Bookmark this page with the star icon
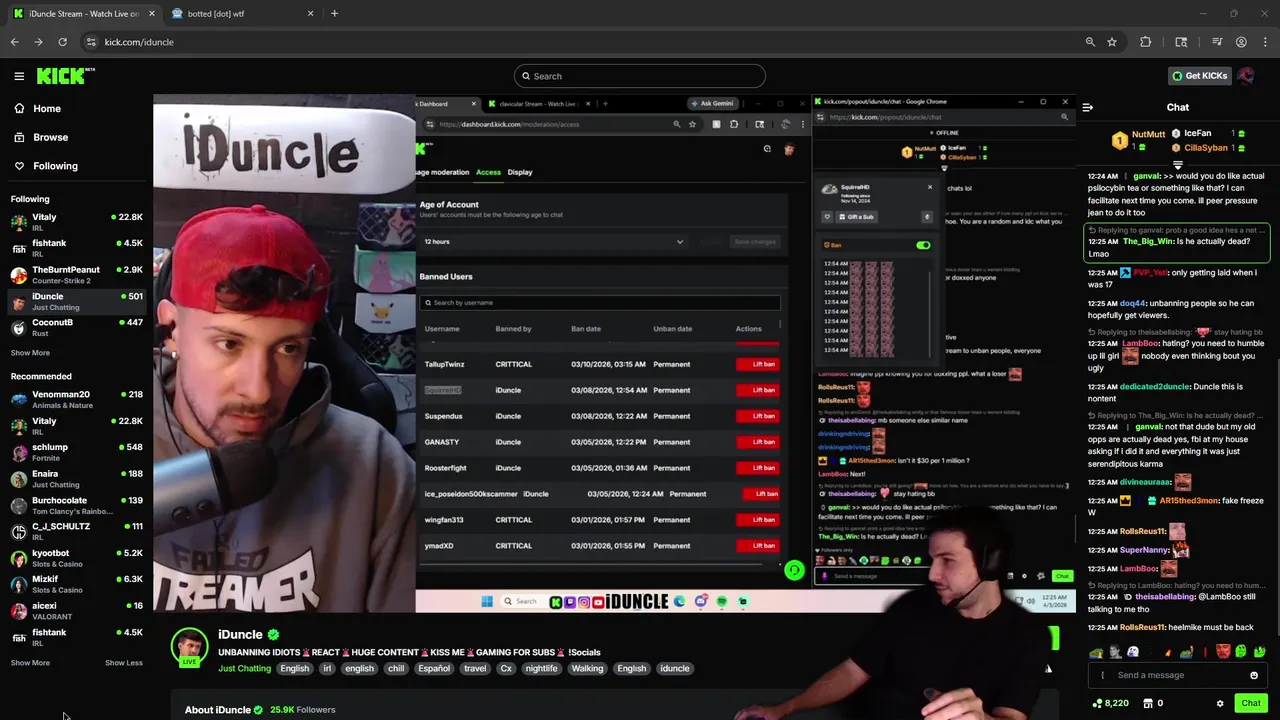 pos(1112,42)
